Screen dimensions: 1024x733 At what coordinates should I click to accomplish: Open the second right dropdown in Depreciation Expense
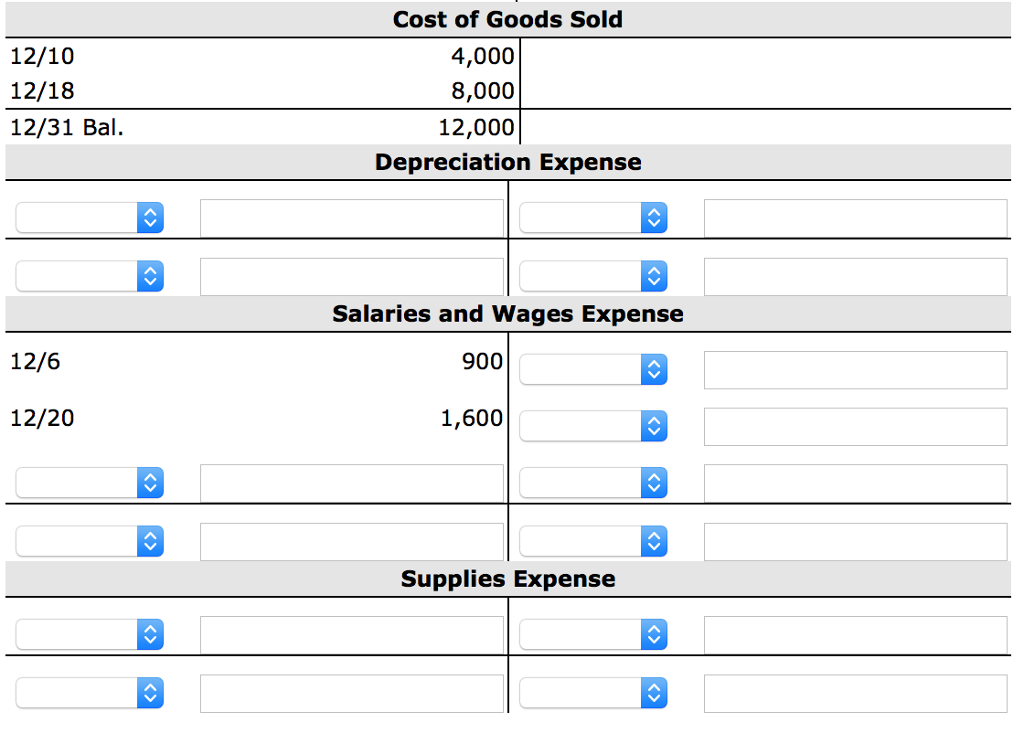coord(593,276)
